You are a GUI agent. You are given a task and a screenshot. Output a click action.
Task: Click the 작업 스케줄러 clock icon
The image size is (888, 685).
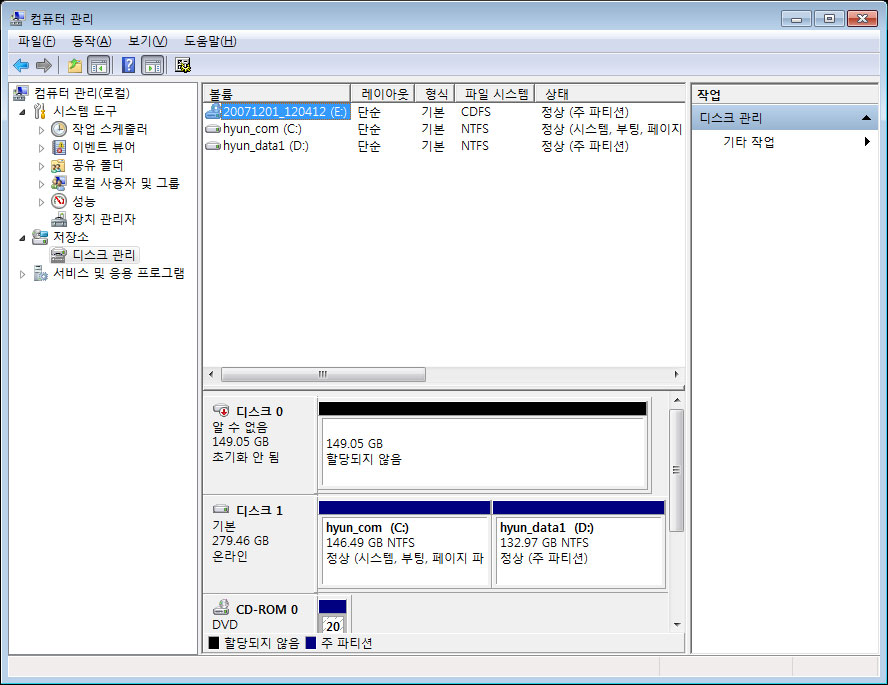point(59,129)
